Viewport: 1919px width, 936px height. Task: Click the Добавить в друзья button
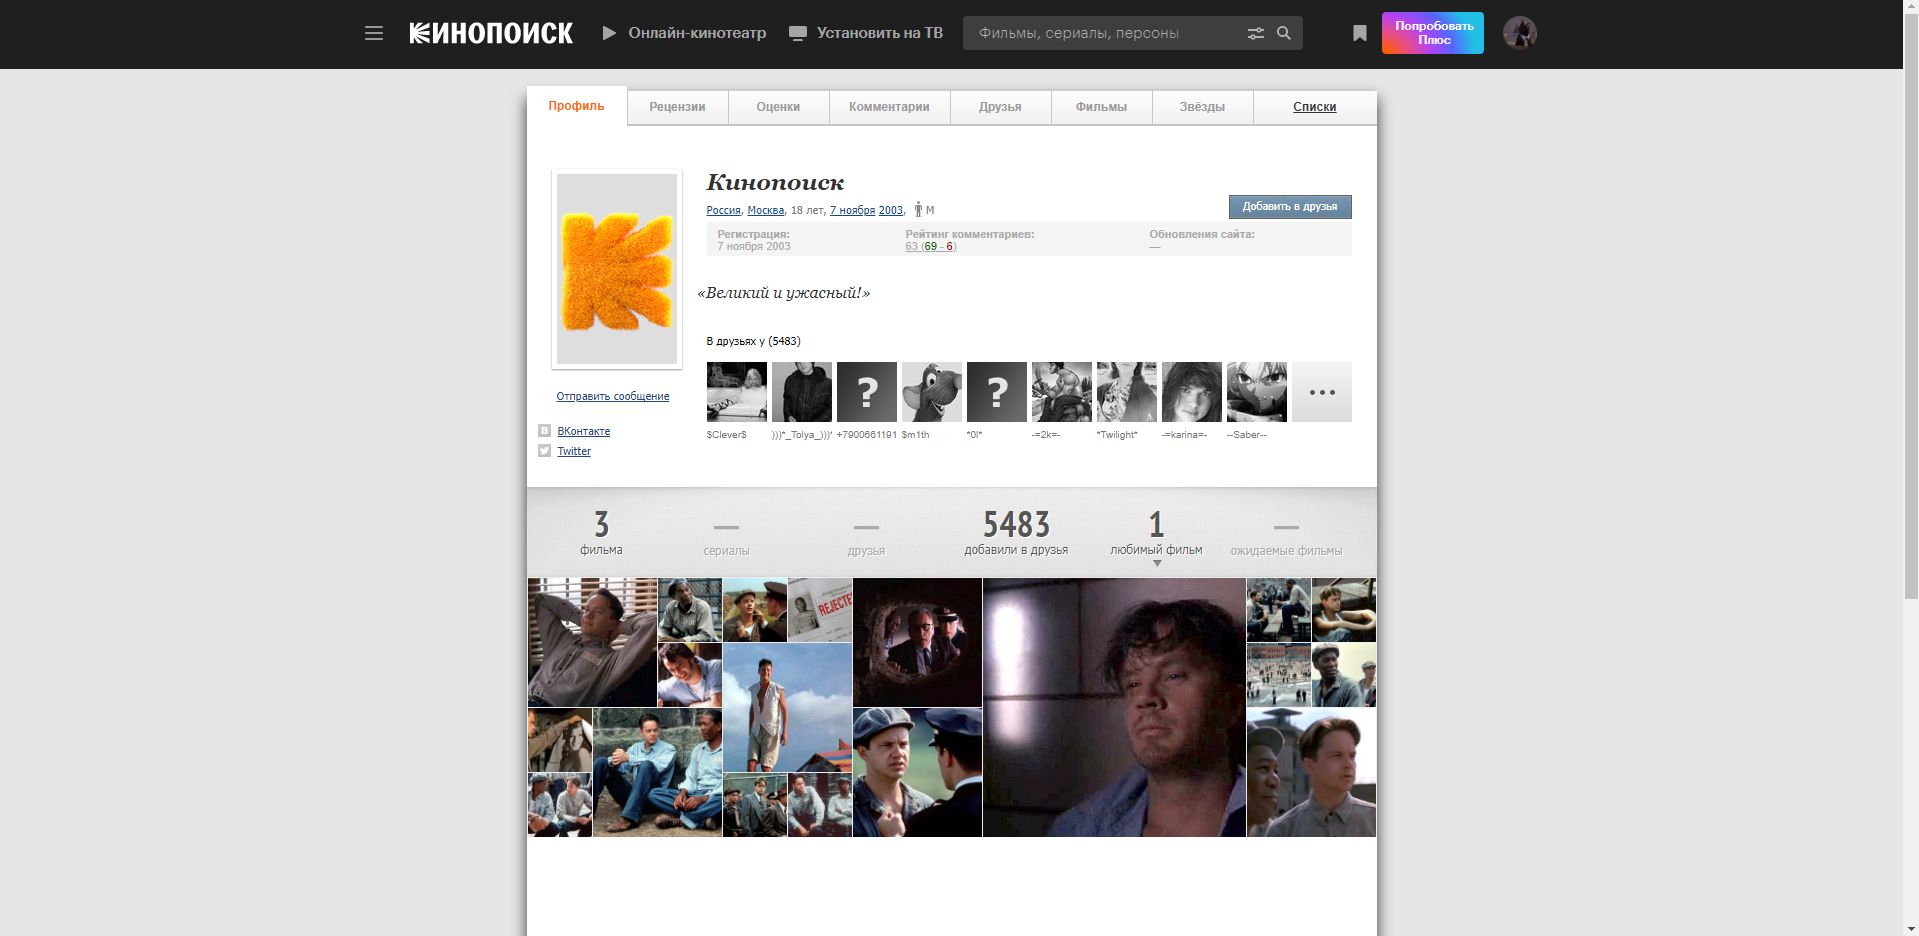[1290, 206]
